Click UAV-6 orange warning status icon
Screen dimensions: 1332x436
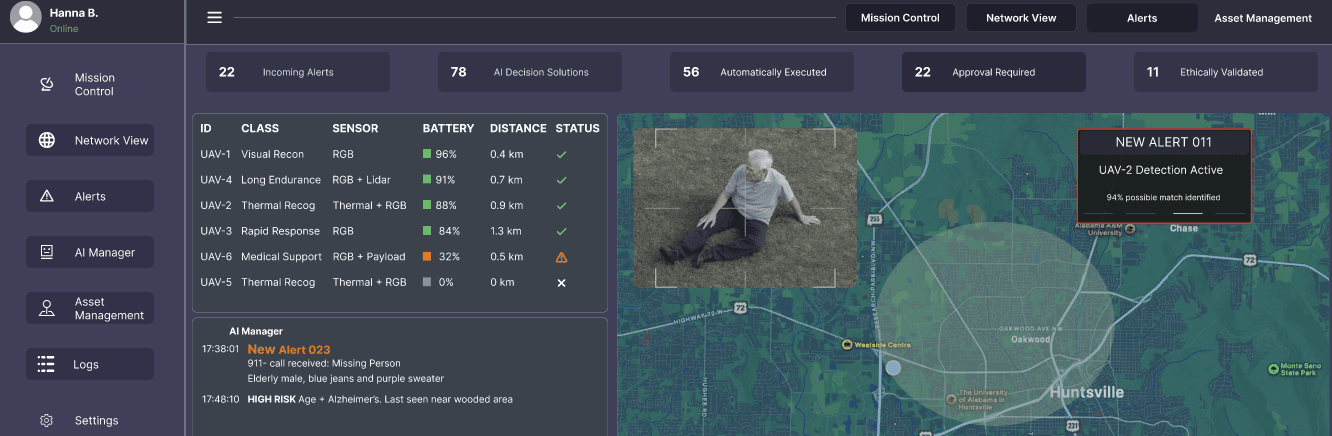coord(561,257)
